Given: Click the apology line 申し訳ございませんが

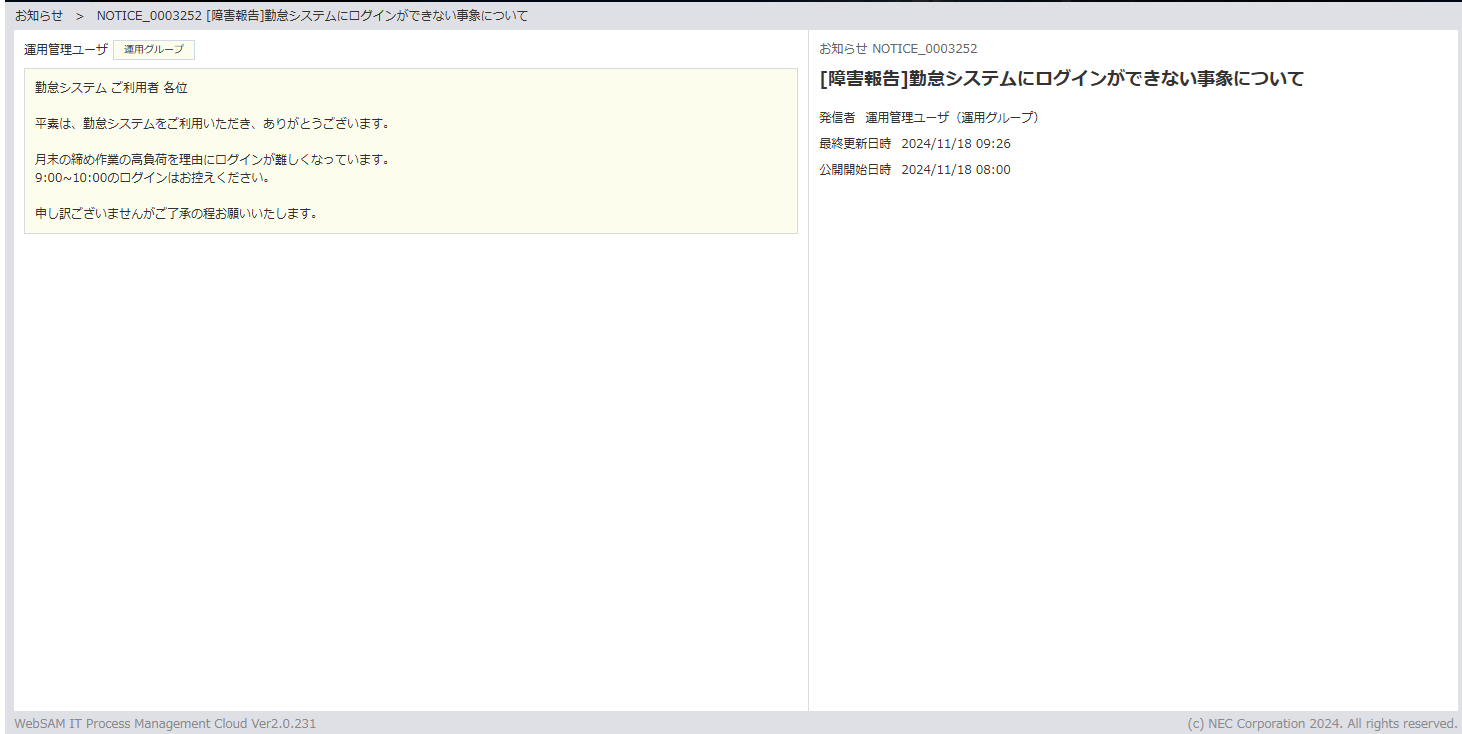Looking at the screenshot, I should (x=176, y=214).
